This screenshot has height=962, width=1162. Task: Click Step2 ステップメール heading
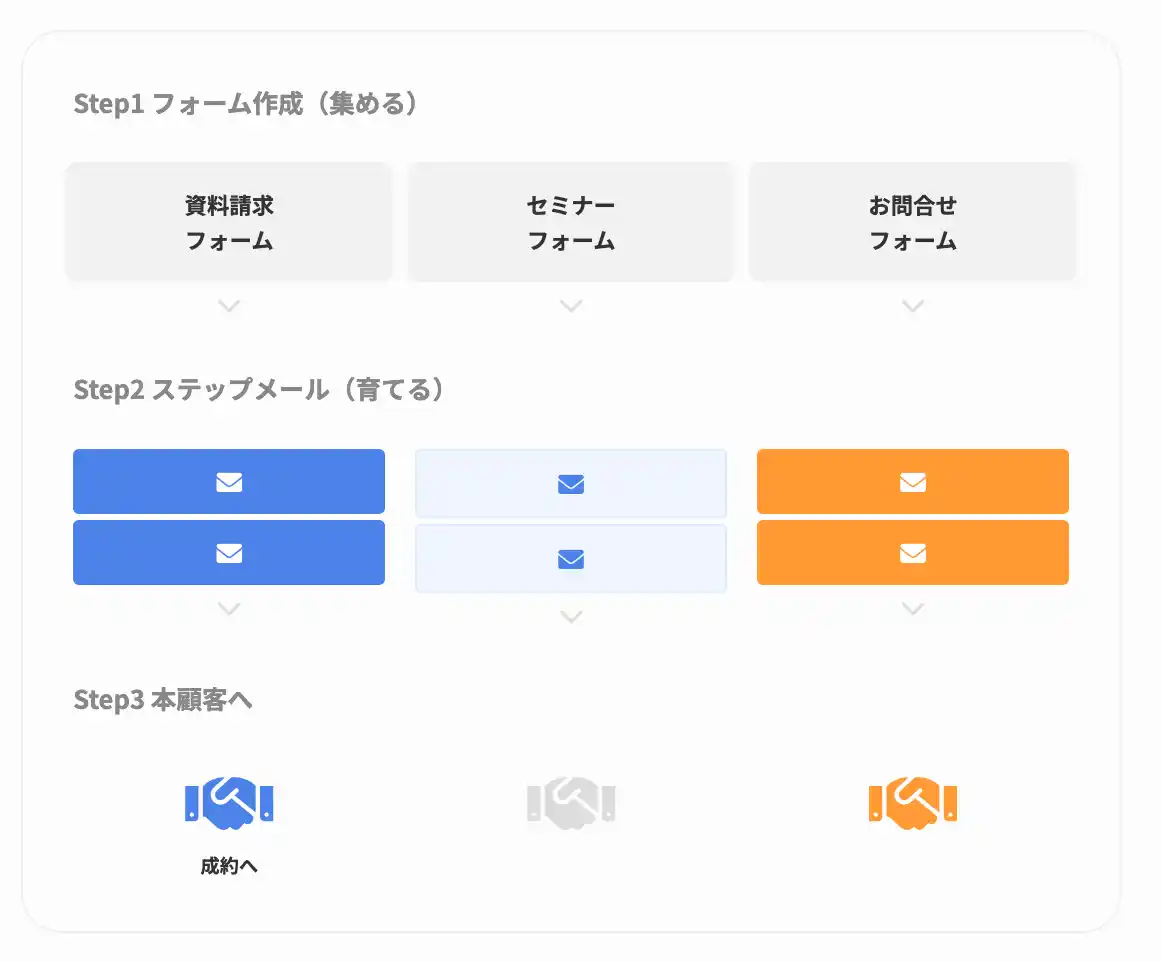pyautogui.click(x=258, y=390)
